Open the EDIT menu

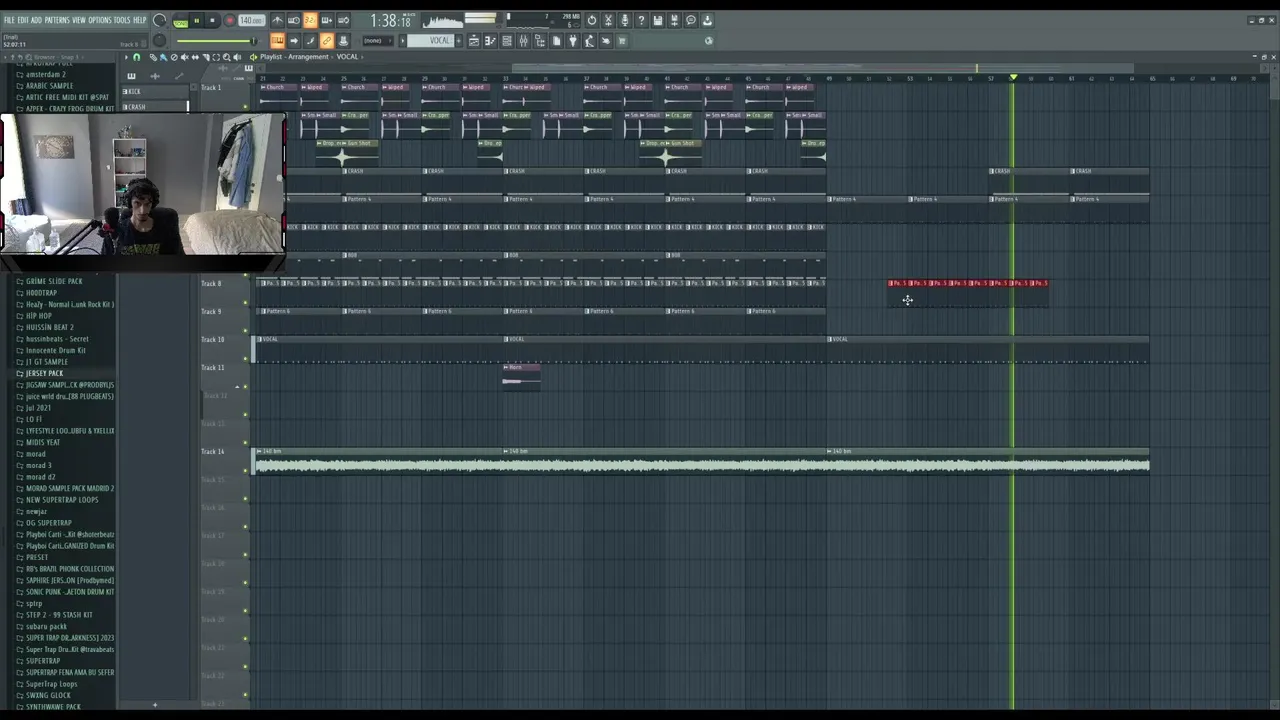pos(23,20)
